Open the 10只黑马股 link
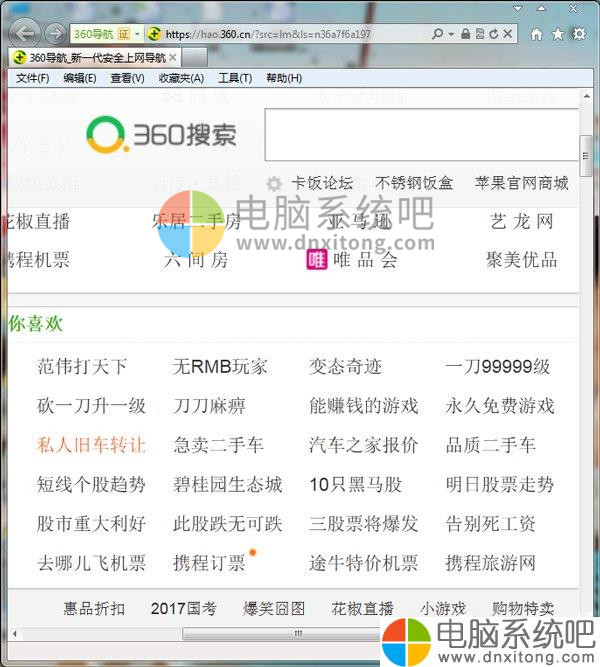This screenshot has width=600, height=667. pyautogui.click(x=356, y=485)
